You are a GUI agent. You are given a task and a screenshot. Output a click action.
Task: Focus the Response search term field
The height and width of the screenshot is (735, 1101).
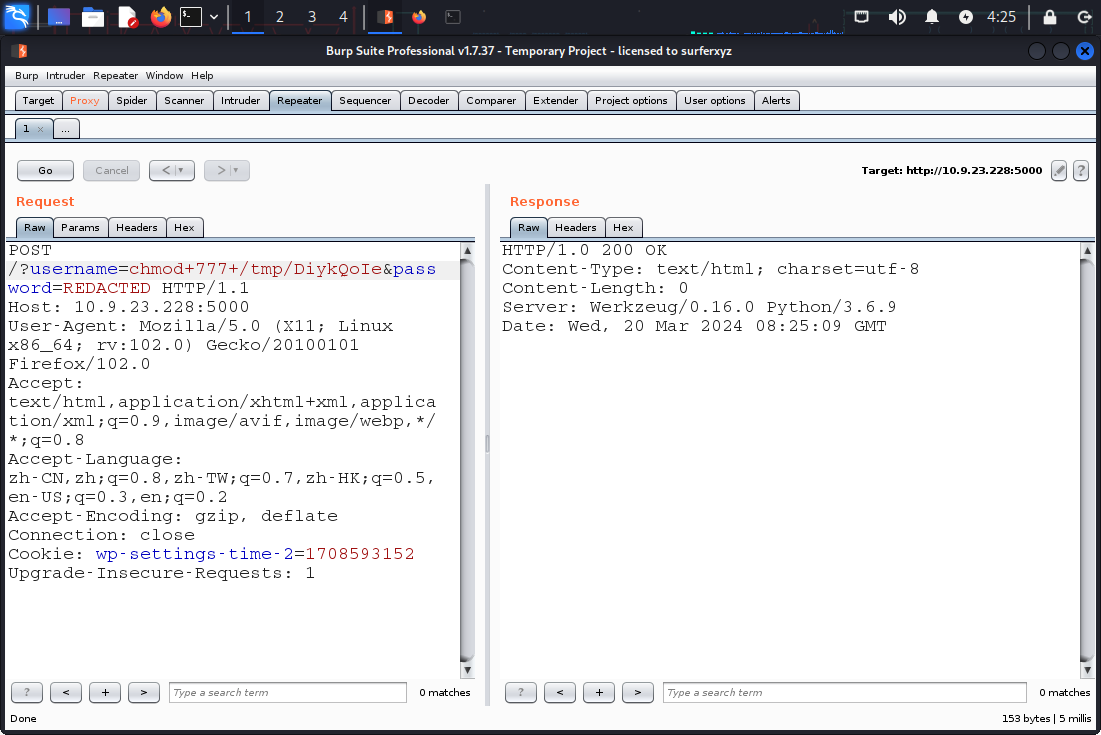point(845,692)
